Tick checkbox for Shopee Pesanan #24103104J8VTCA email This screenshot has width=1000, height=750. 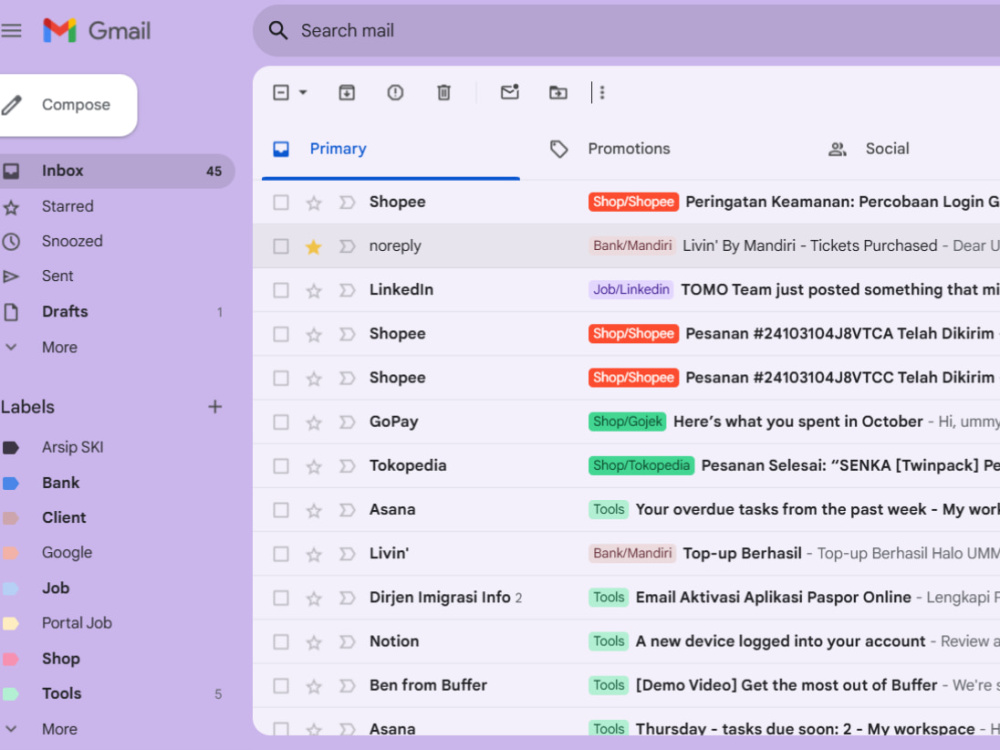click(x=281, y=334)
